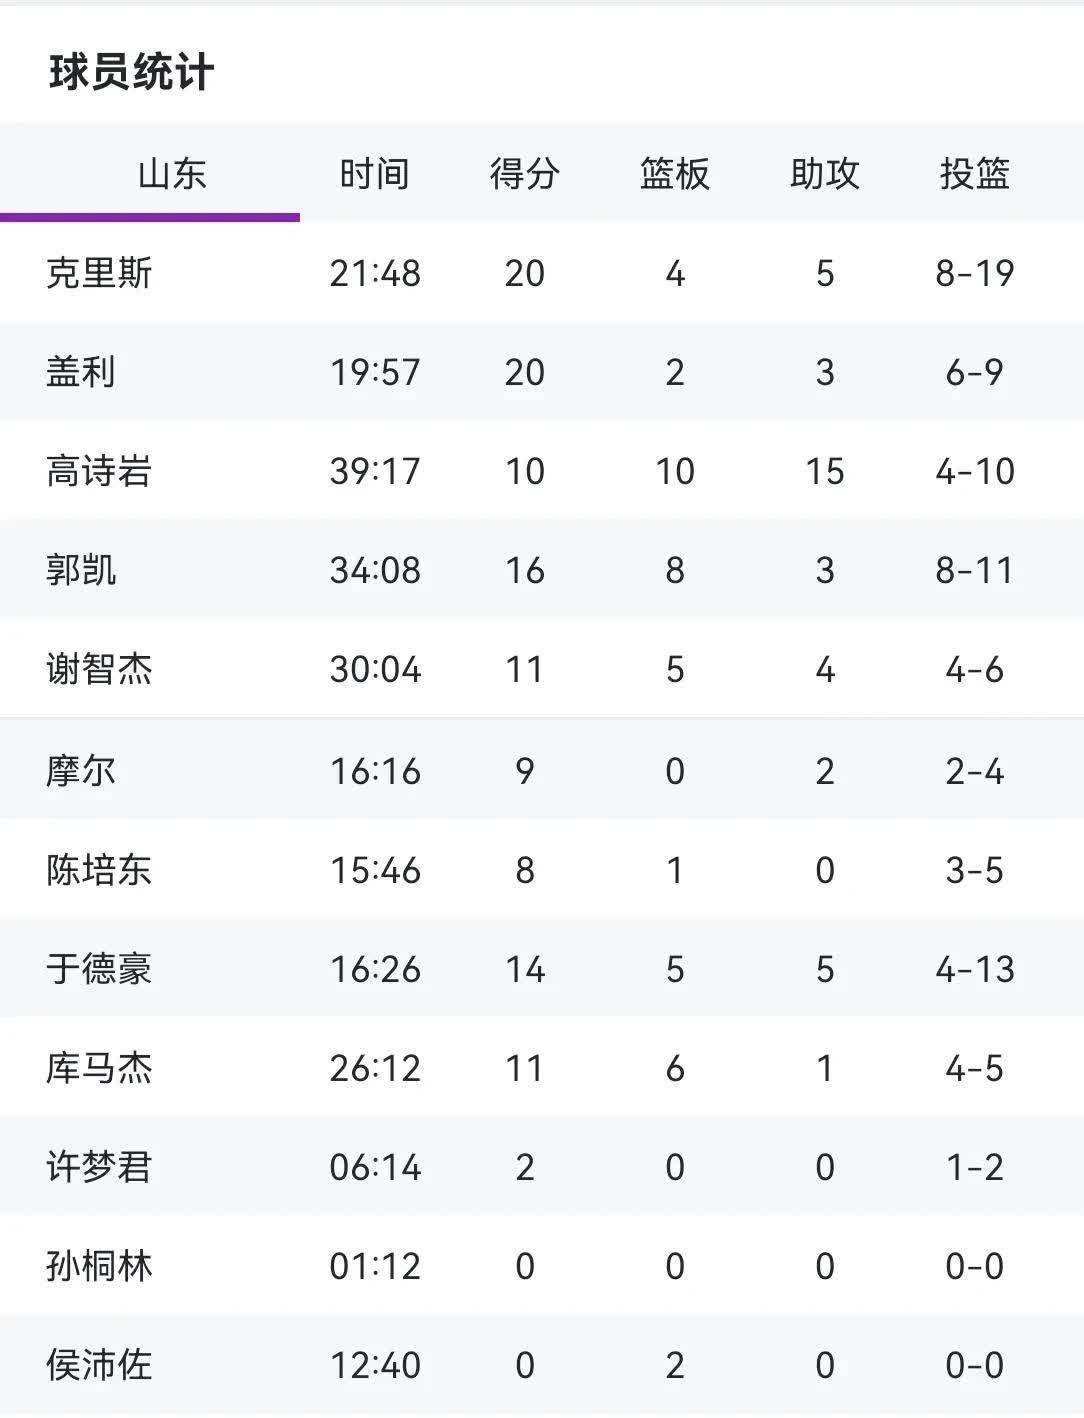This screenshot has width=1084, height=1418.
Task: Click the 球员统计 section title
Action: (131, 73)
